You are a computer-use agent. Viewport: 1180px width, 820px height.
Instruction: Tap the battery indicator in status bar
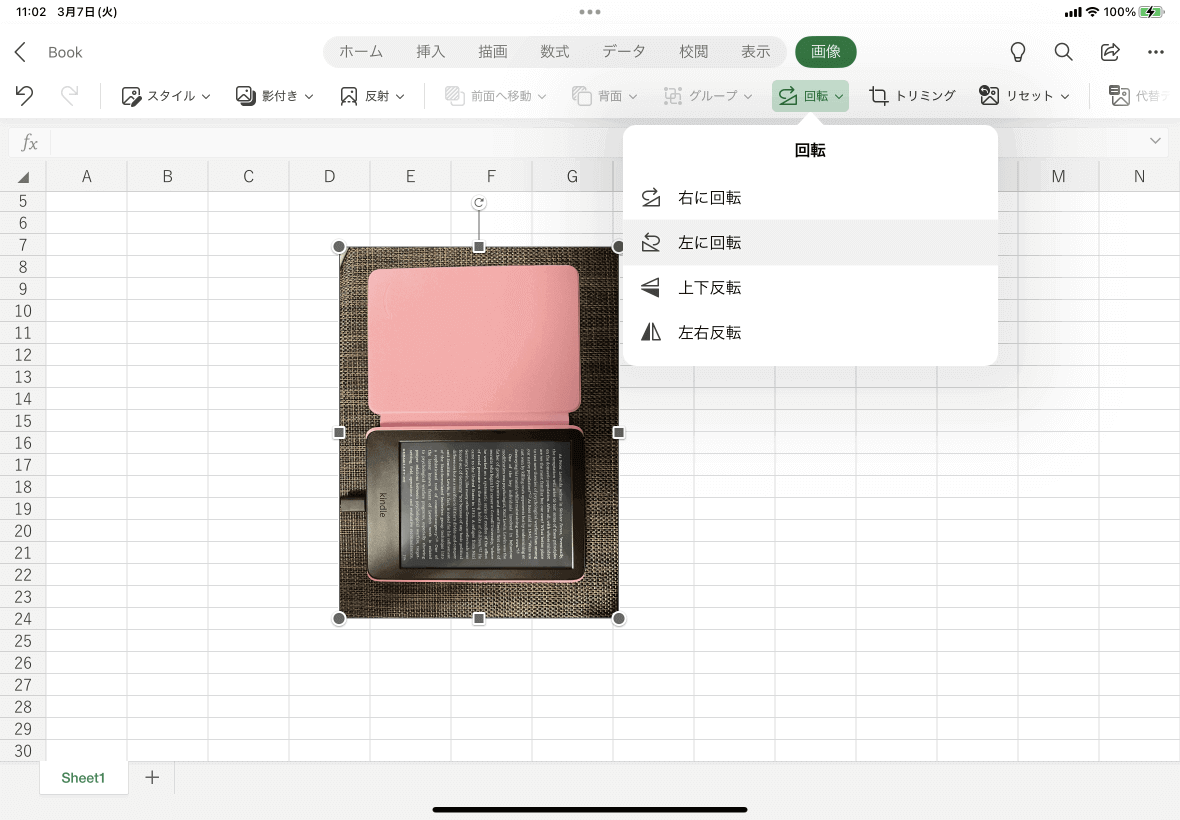(1151, 12)
